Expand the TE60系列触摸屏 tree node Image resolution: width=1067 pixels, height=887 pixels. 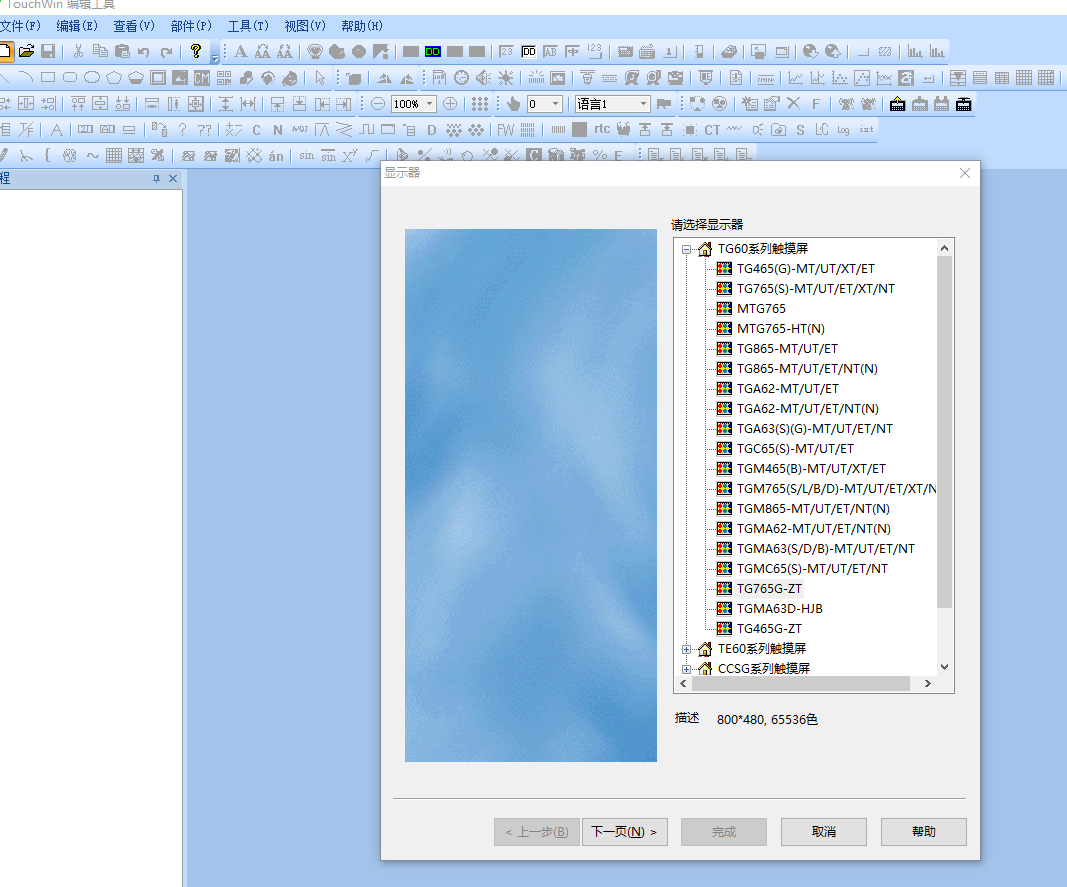[x=687, y=649]
